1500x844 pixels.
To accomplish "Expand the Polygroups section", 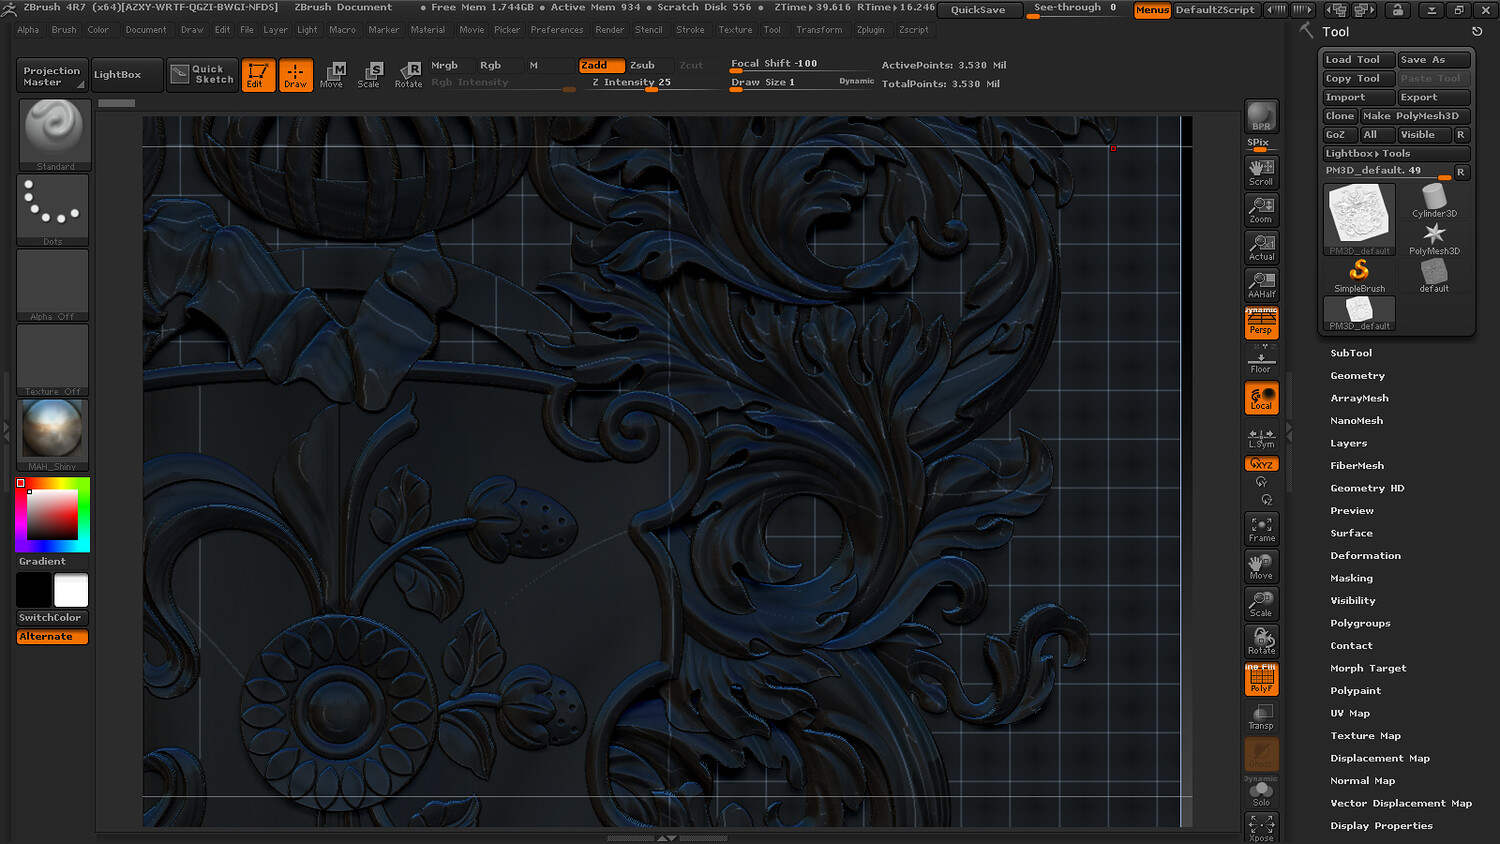I will (x=1360, y=623).
